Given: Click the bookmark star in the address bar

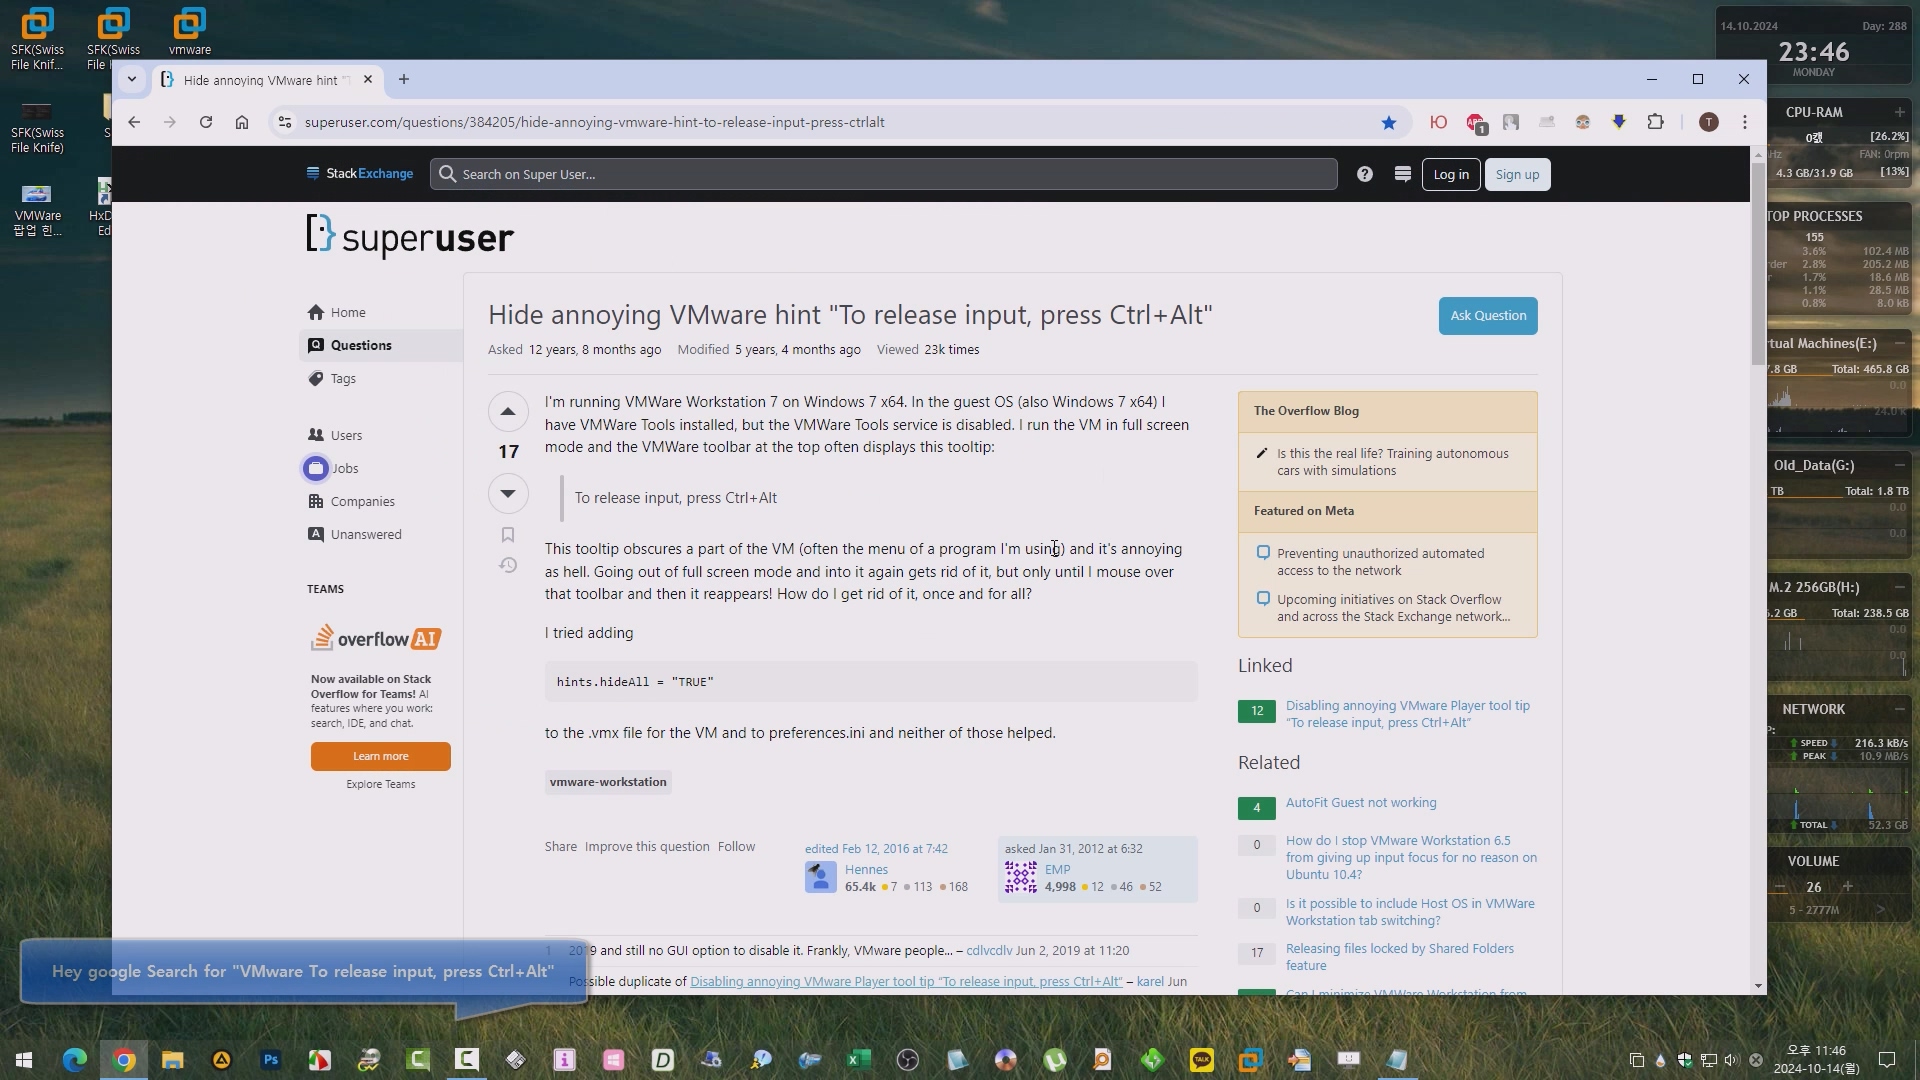Looking at the screenshot, I should (x=1389, y=122).
